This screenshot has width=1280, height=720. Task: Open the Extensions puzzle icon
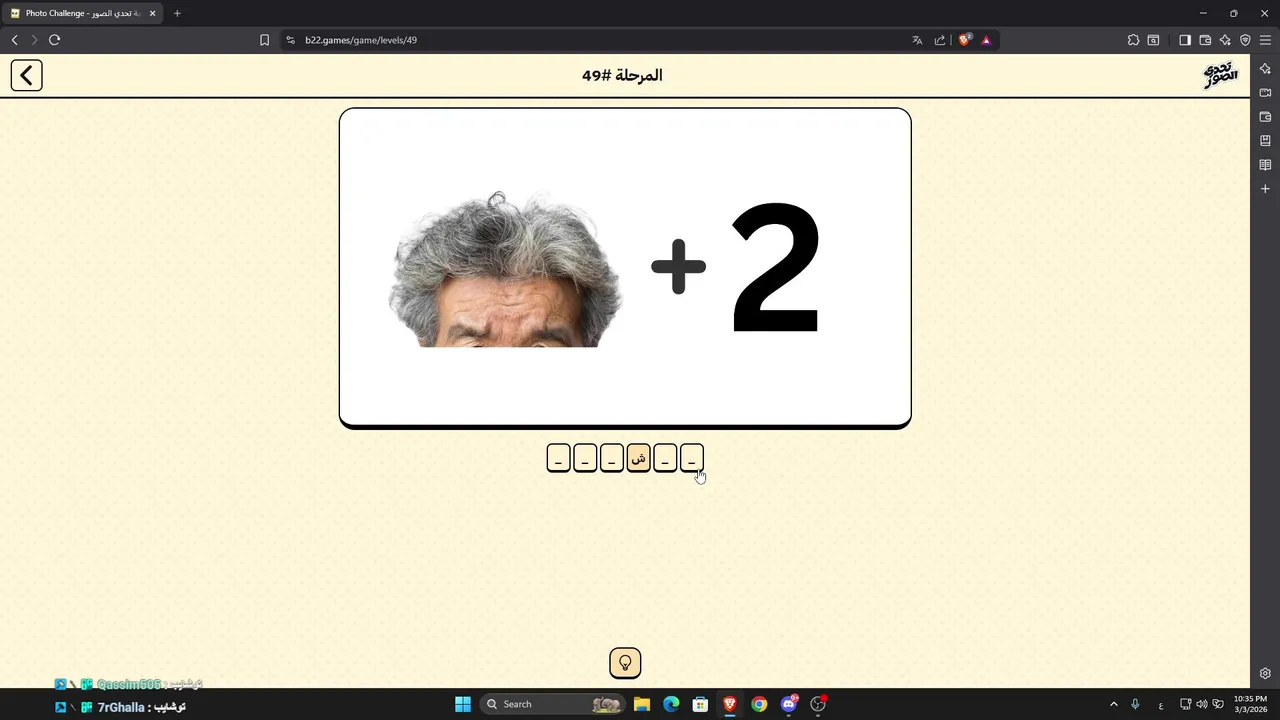point(1133,40)
